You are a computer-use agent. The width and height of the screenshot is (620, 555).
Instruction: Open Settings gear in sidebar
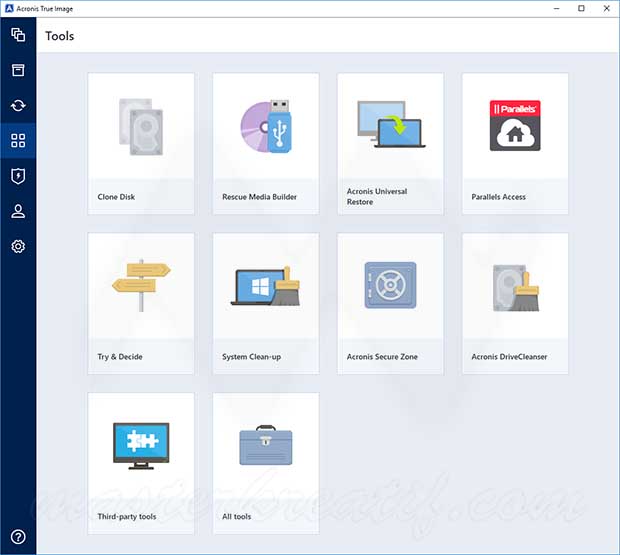coord(18,246)
